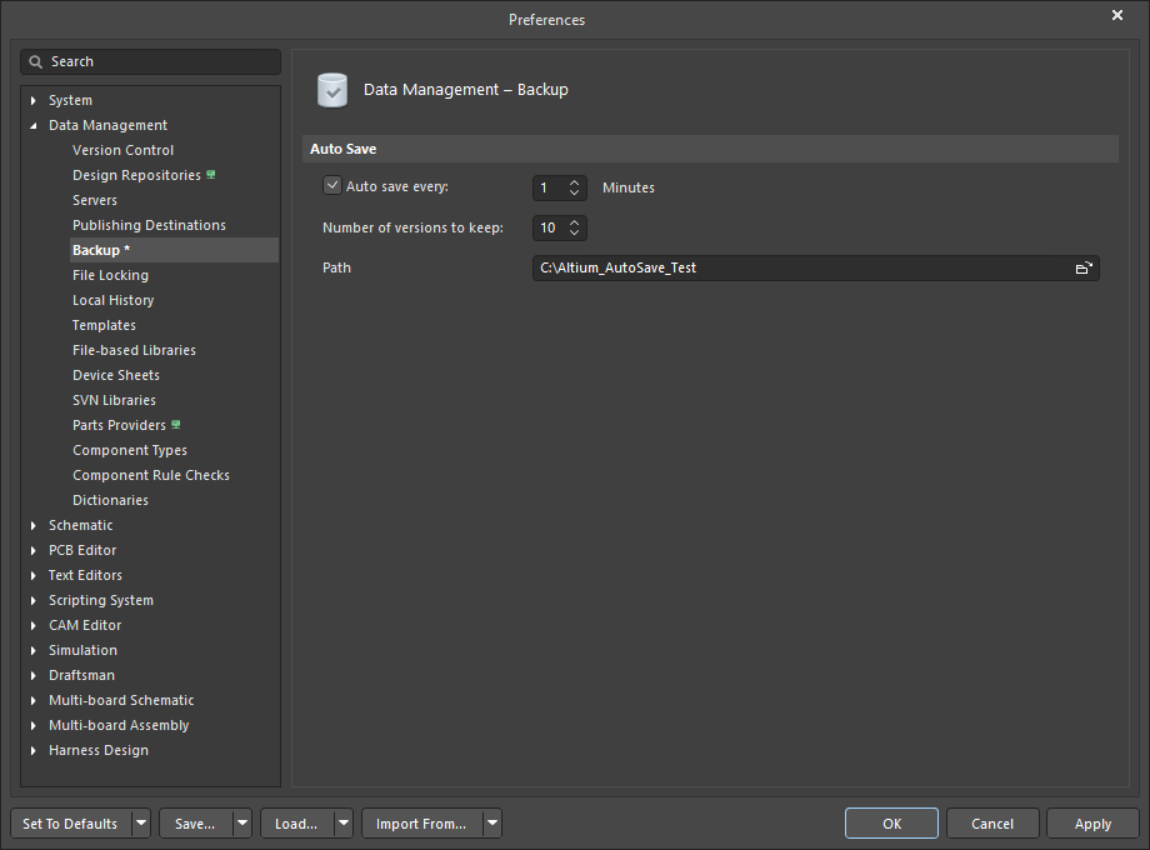Select Component Rule Checks page
This screenshot has width=1150, height=850.
[151, 475]
